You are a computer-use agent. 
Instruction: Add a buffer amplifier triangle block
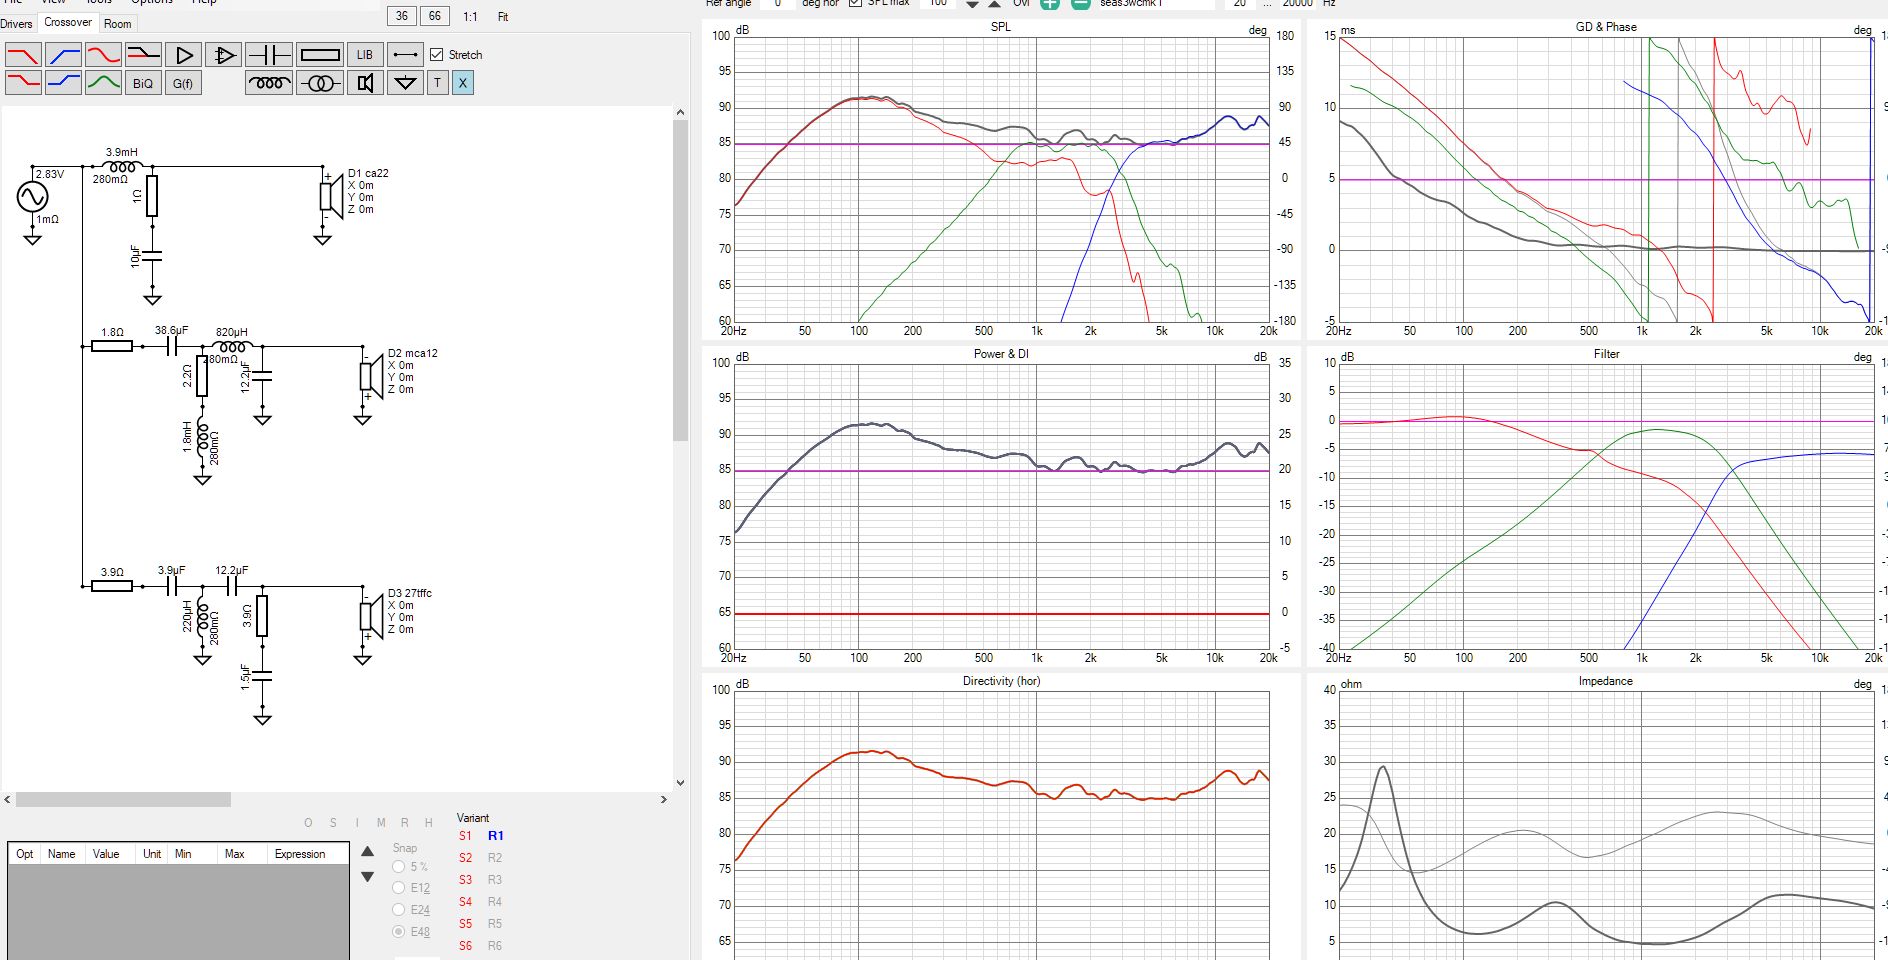183,55
